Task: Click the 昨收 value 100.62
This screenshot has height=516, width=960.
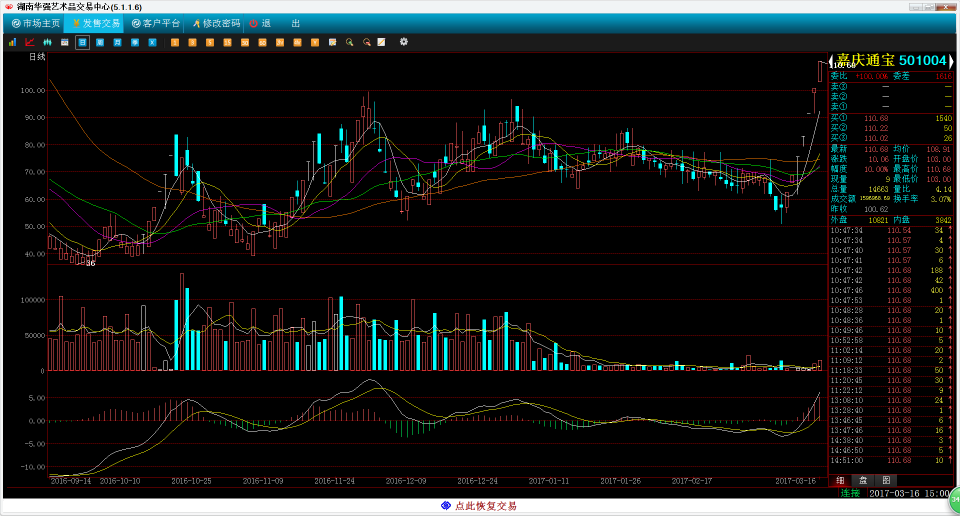Action: (876, 209)
